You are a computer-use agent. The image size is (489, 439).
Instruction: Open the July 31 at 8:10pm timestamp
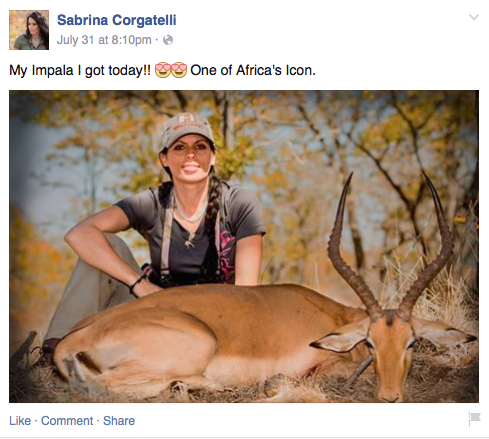104,40
